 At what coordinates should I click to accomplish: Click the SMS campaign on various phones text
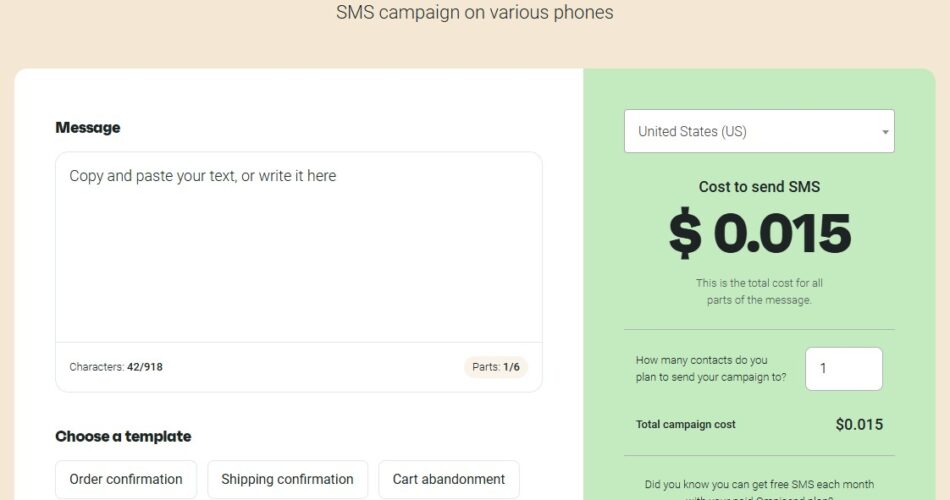(475, 13)
